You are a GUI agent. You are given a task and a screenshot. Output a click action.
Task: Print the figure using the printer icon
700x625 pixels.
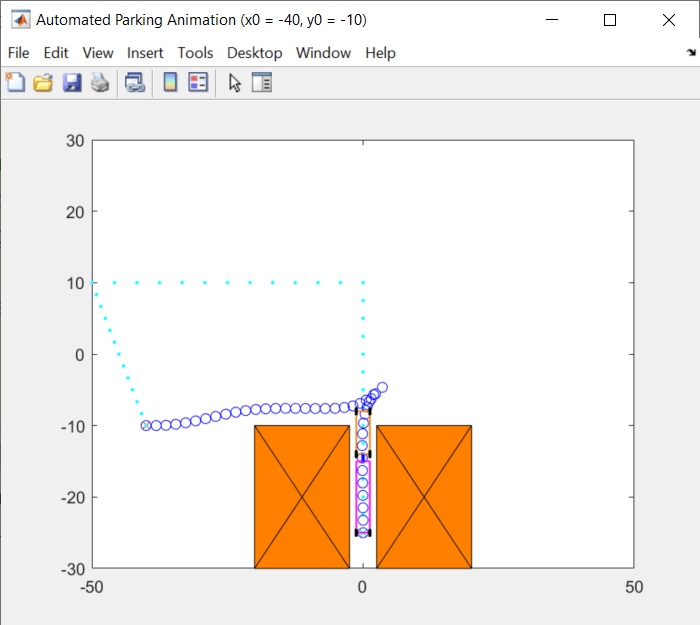click(x=100, y=83)
